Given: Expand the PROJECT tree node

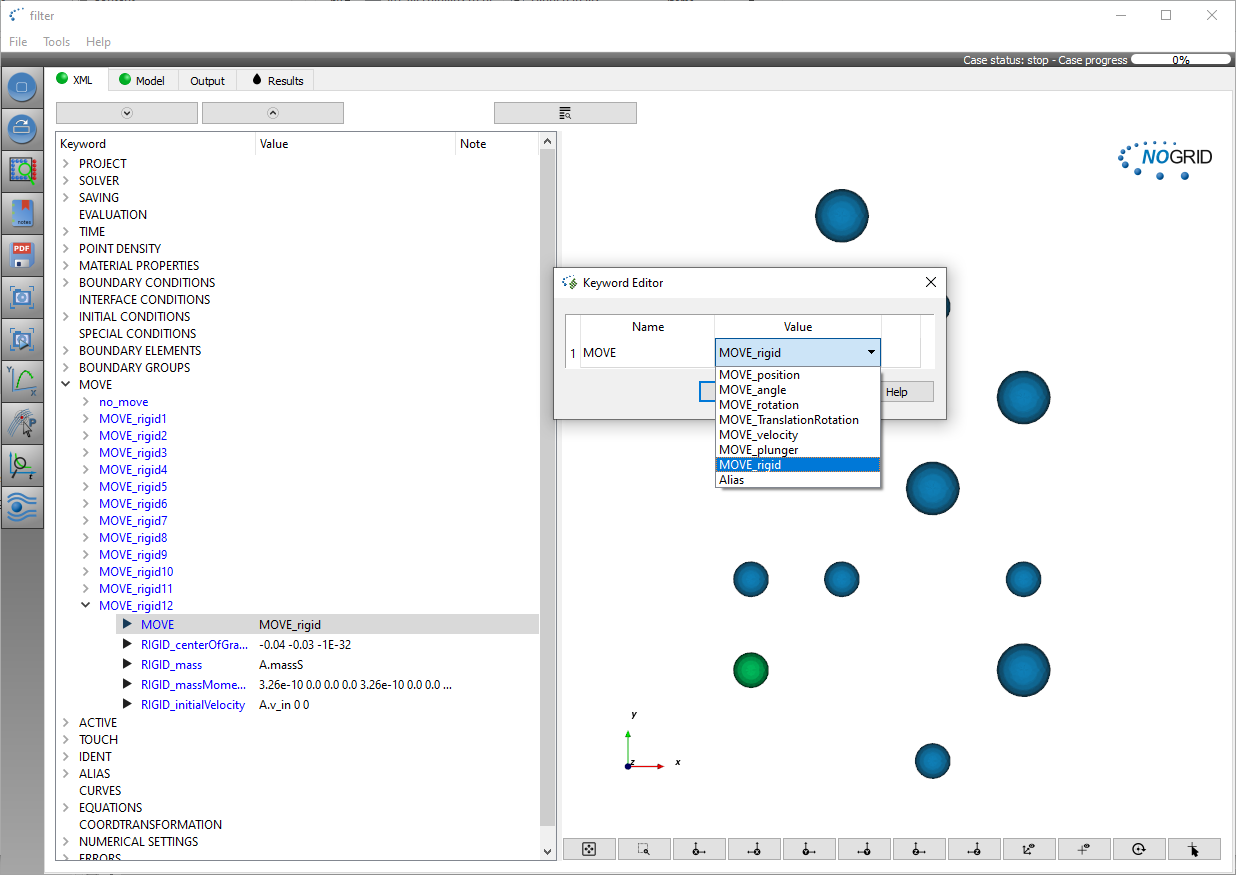Looking at the screenshot, I should [67, 164].
